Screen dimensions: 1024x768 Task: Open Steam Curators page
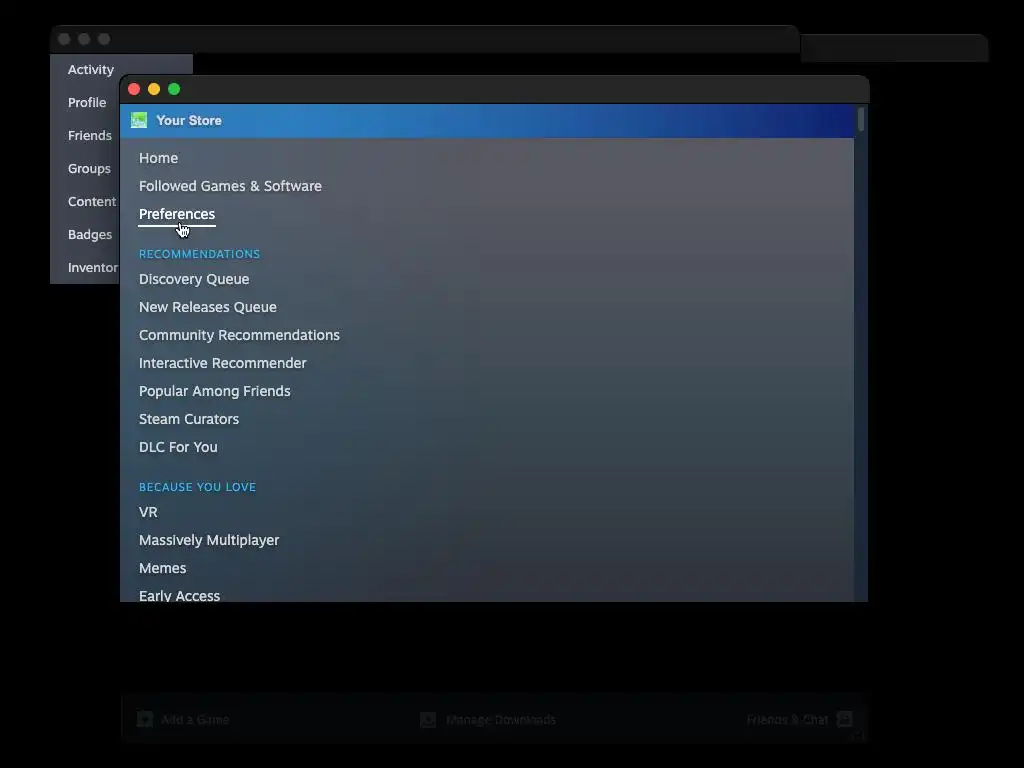coord(189,419)
